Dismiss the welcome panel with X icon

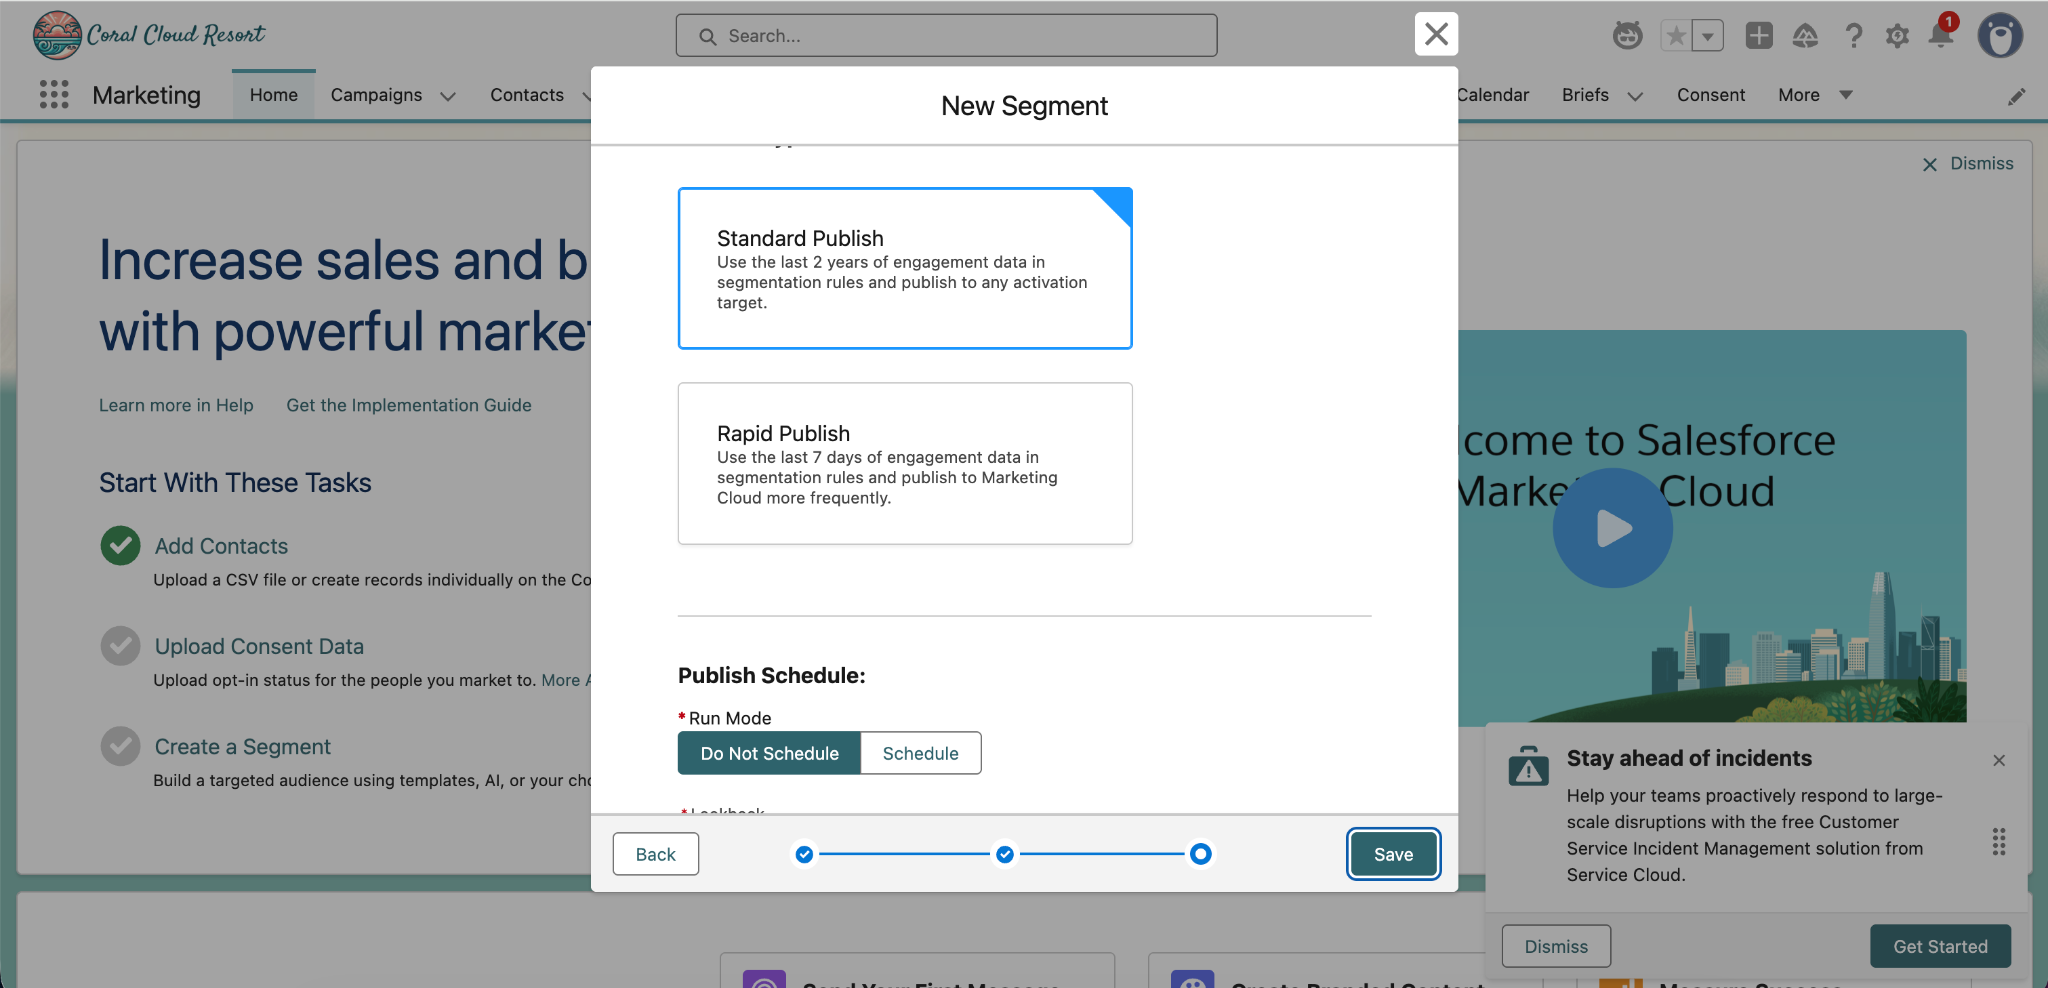[1930, 164]
